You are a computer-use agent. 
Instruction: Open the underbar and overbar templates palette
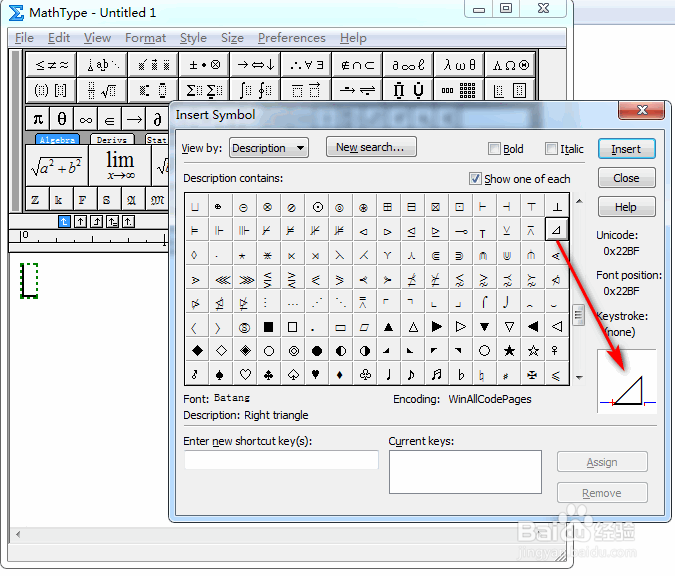(x=306, y=90)
